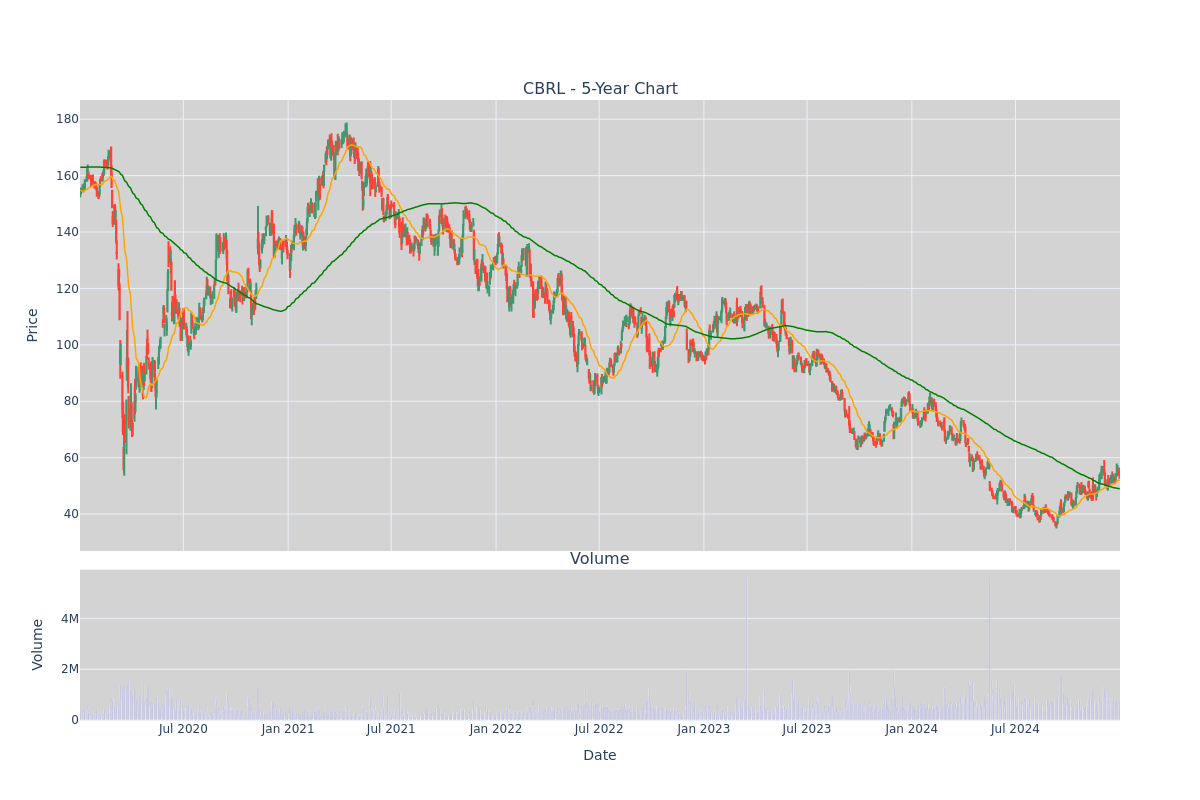Click the 160 price tick label
The height and width of the screenshot is (800, 1200).
(x=67, y=176)
